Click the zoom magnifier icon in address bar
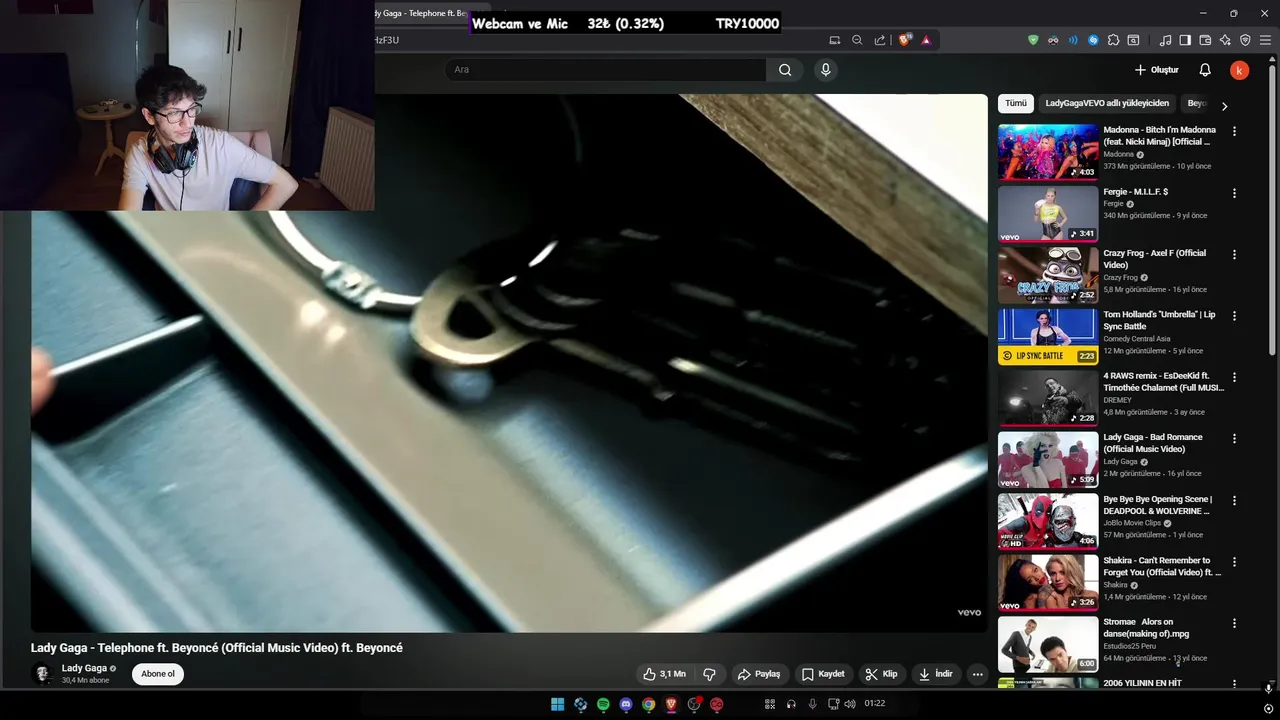1280x720 pixels. tap(857, 40)
